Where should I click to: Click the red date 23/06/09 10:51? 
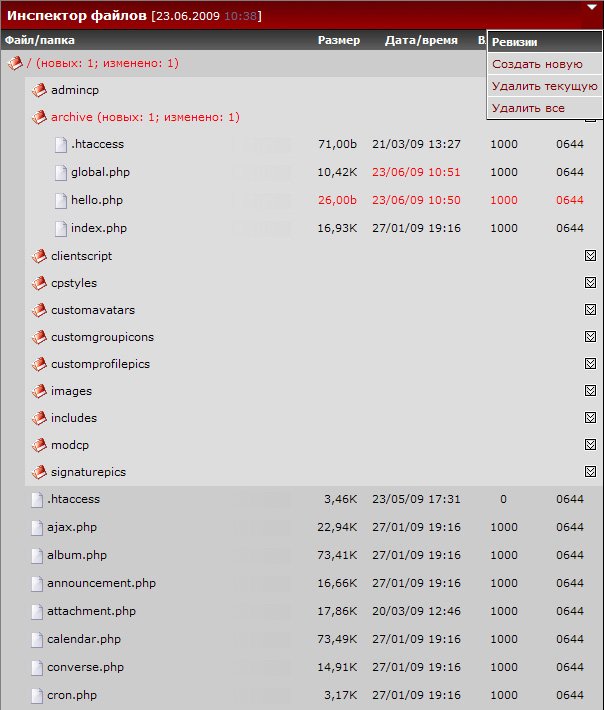pos(416,172)
